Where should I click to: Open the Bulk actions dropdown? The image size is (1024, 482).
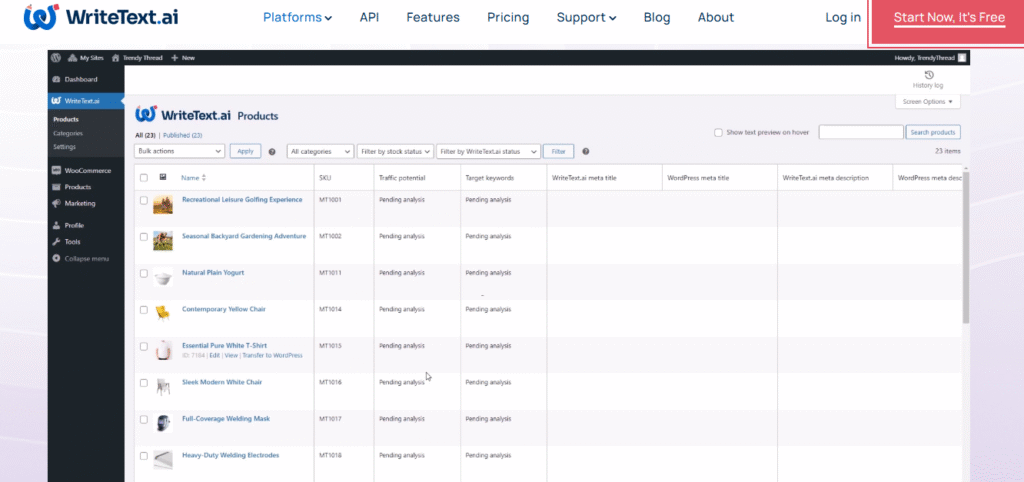tap(179, 151)
